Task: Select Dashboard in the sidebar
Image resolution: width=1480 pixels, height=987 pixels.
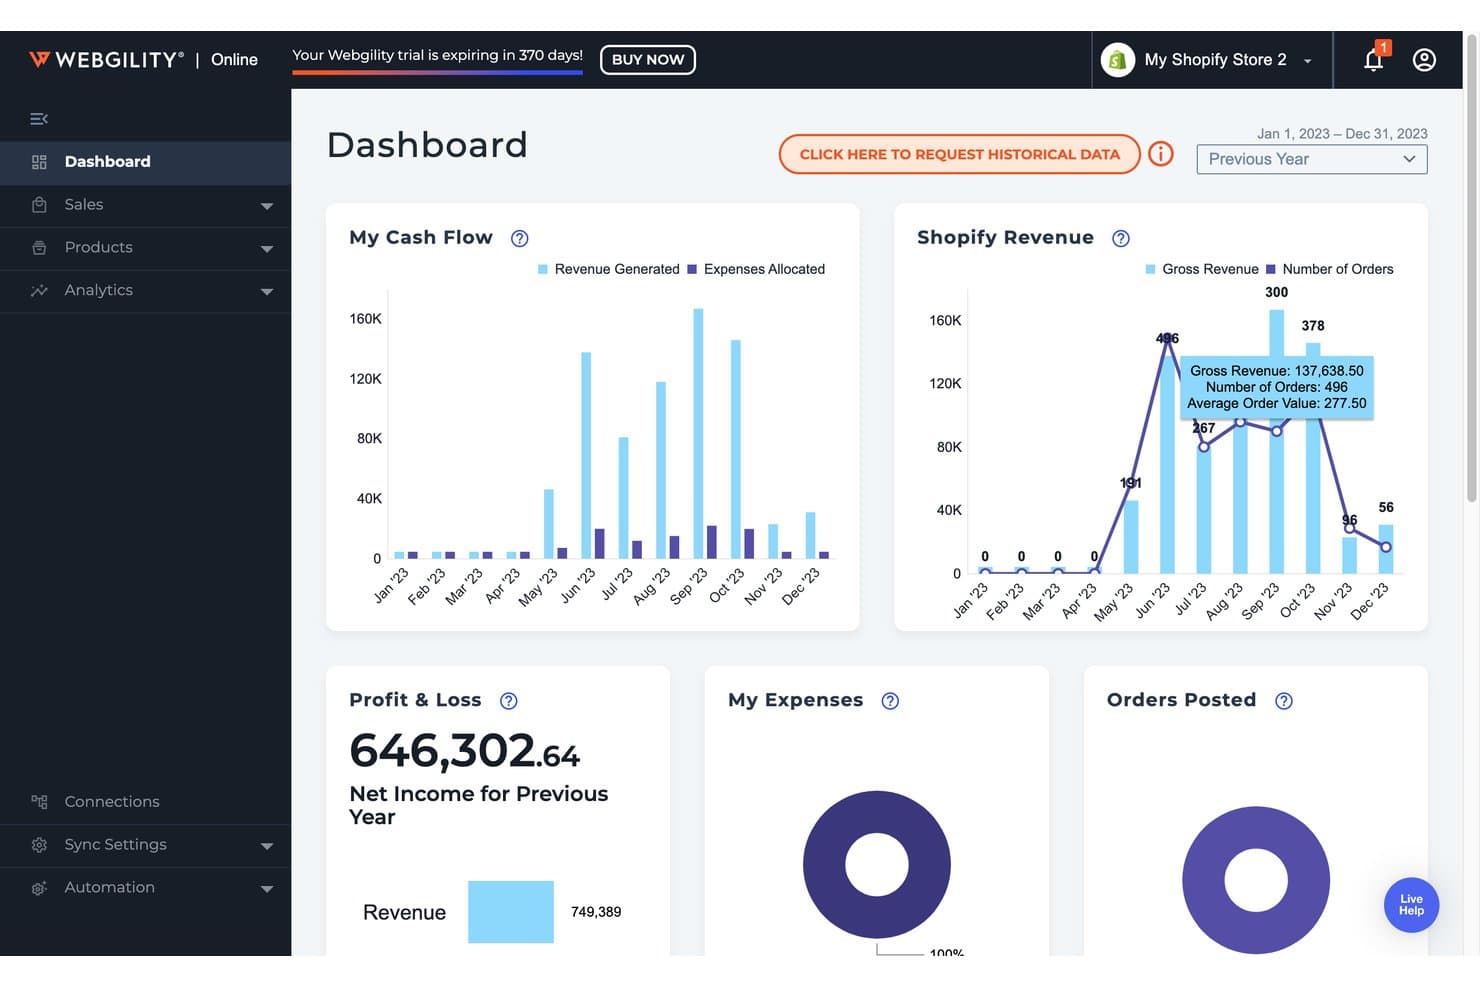Action: tap(146, 162)
